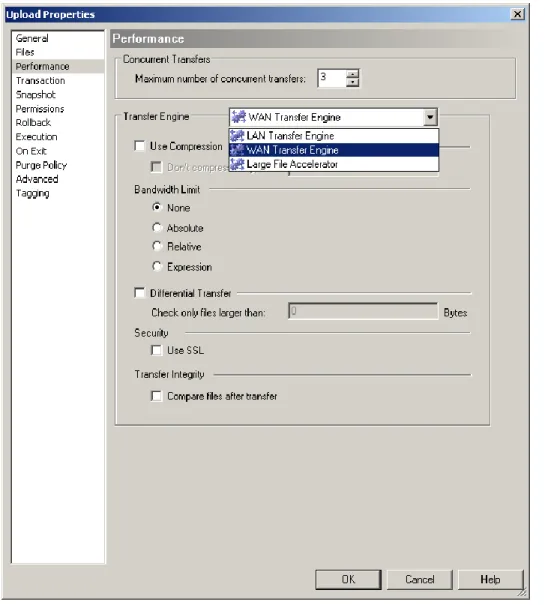
Task: Click the concurrent transfers number field
Action: [x=332, y=78]
